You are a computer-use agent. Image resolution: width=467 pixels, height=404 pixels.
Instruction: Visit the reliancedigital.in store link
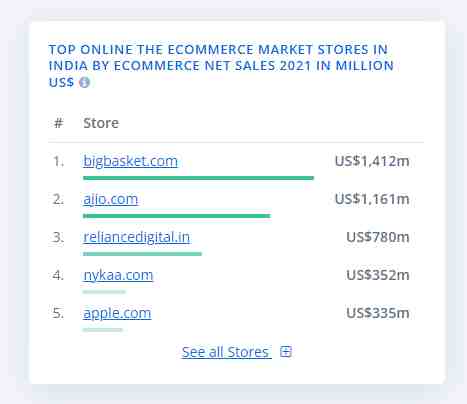137,237
